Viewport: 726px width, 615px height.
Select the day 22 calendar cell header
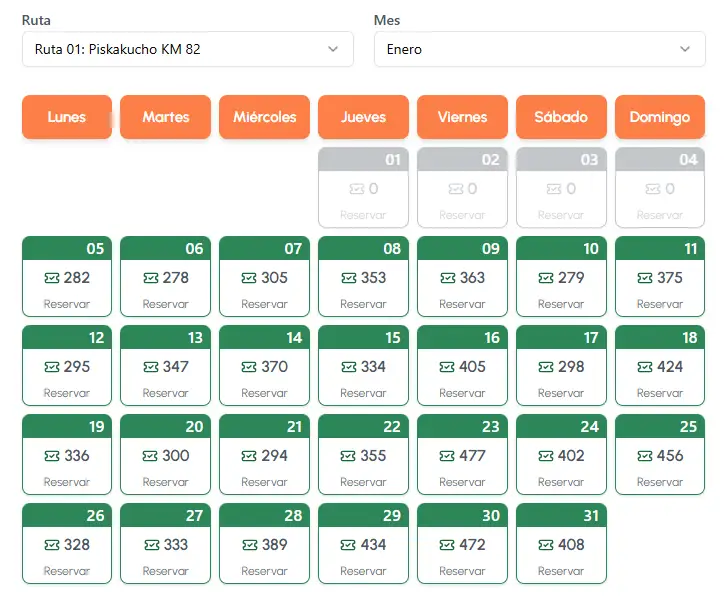point(363,427)
